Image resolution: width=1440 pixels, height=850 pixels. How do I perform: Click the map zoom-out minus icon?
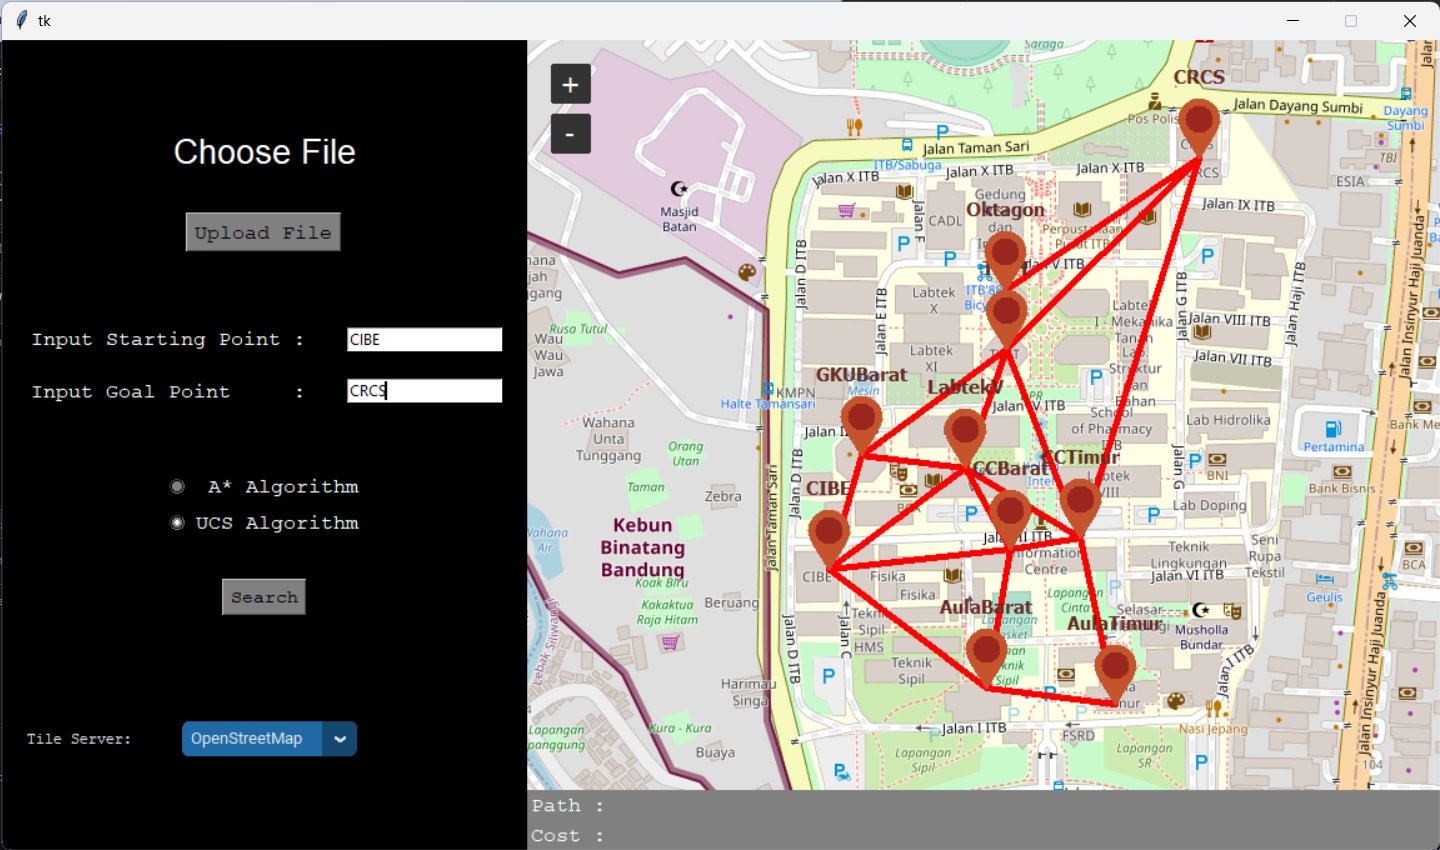pyautogui.click(x=569, y=133)
